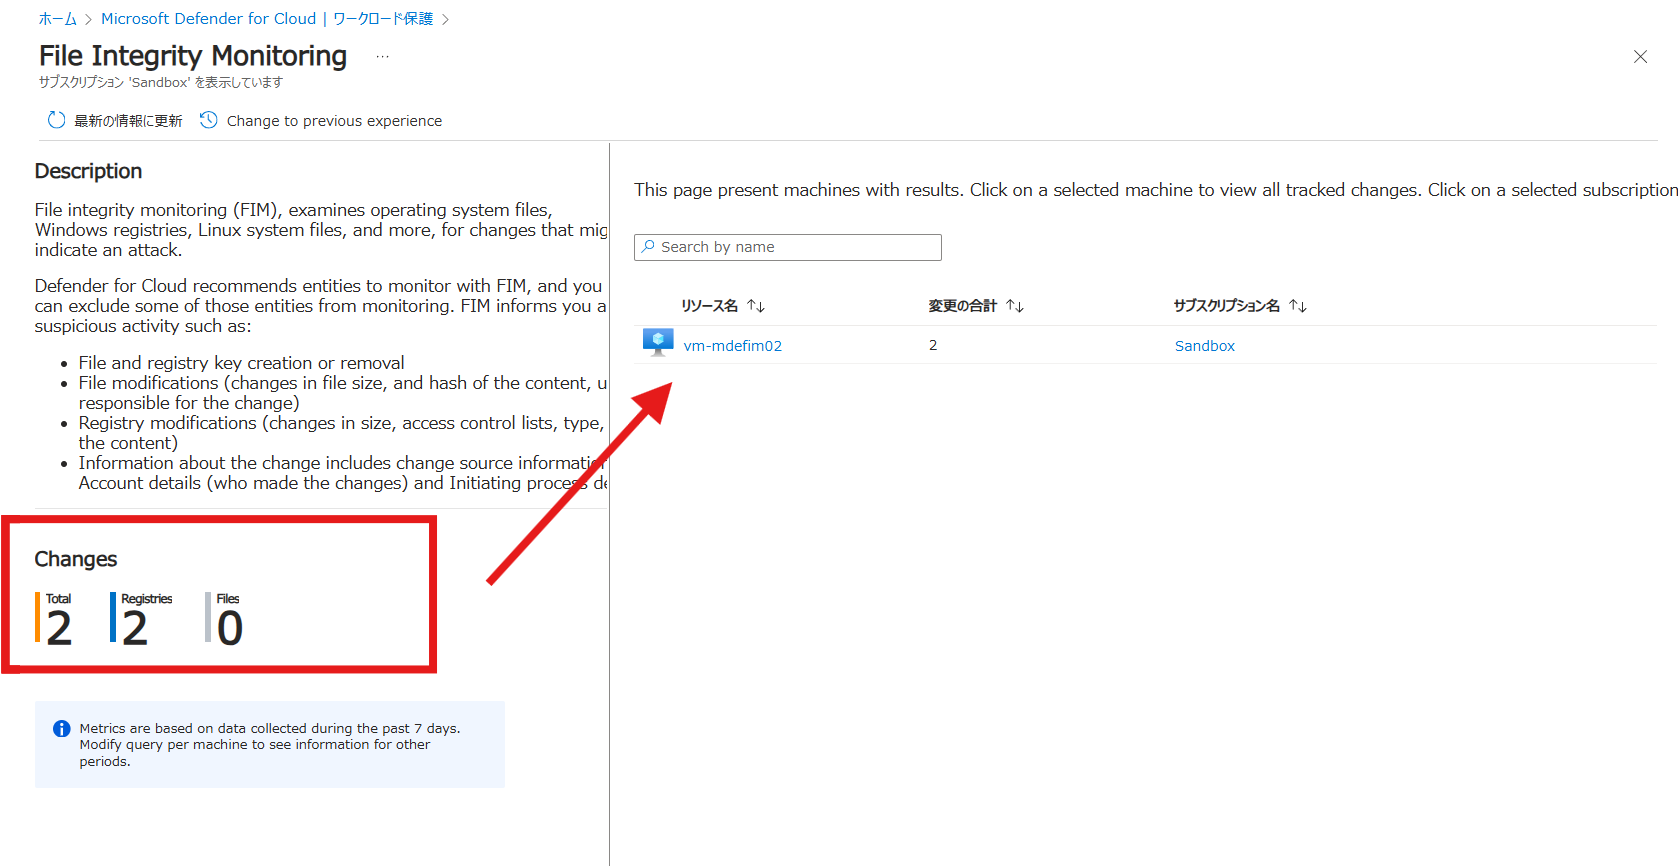Screen dimensions: 1678x866
Task: Sort by 変更の合計 column arrows
Action: point(1015,306)
